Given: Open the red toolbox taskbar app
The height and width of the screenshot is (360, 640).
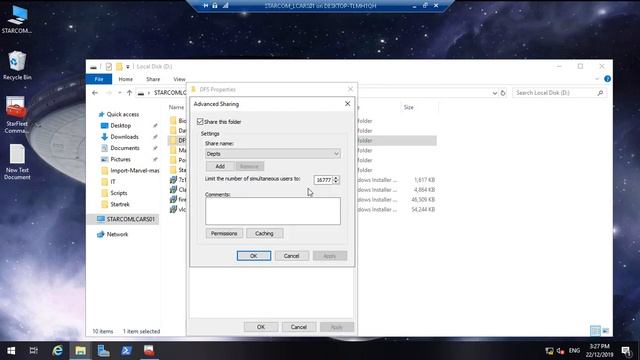Looking at the screenshot, I should [149, 351].
